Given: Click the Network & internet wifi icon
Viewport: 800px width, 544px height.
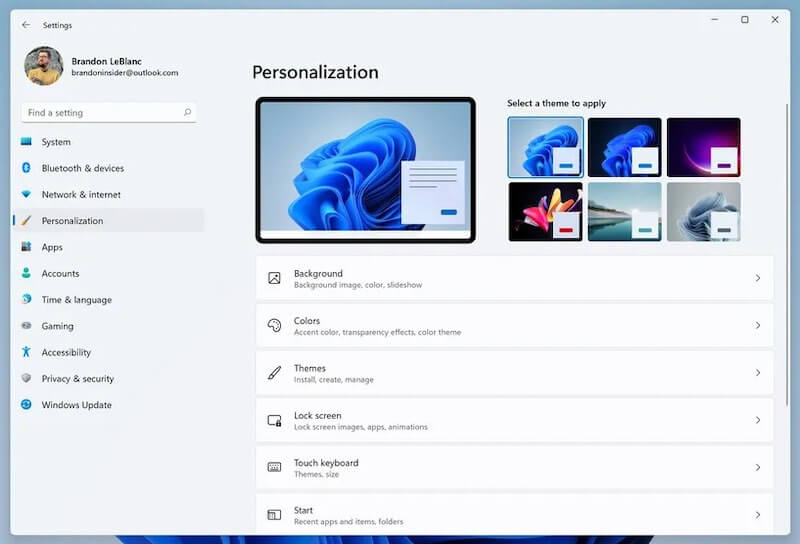Looking at the screenshot, I should pos(26,195).
